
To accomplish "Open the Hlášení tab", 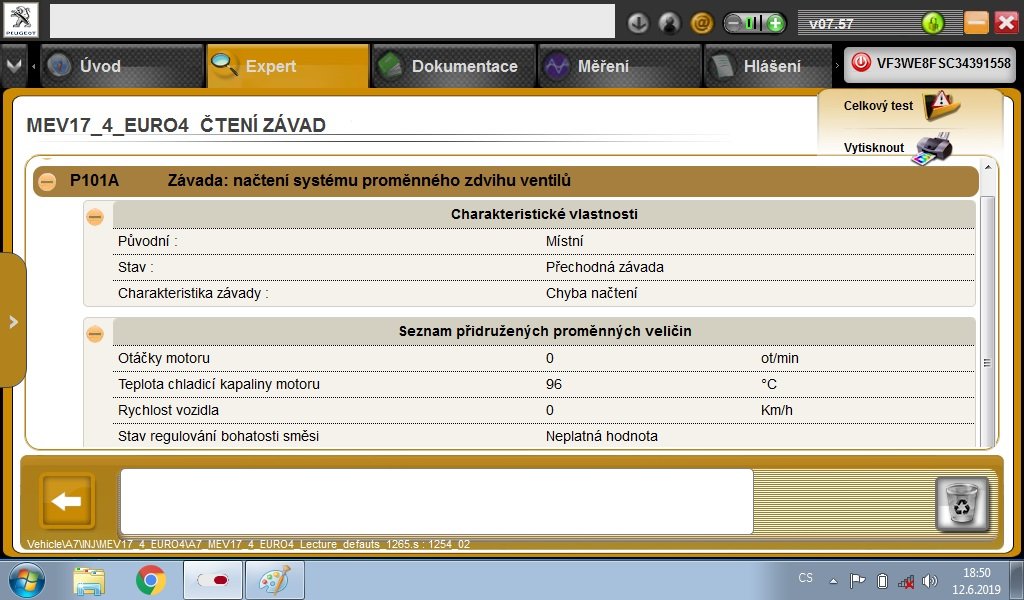I will 767,66.
